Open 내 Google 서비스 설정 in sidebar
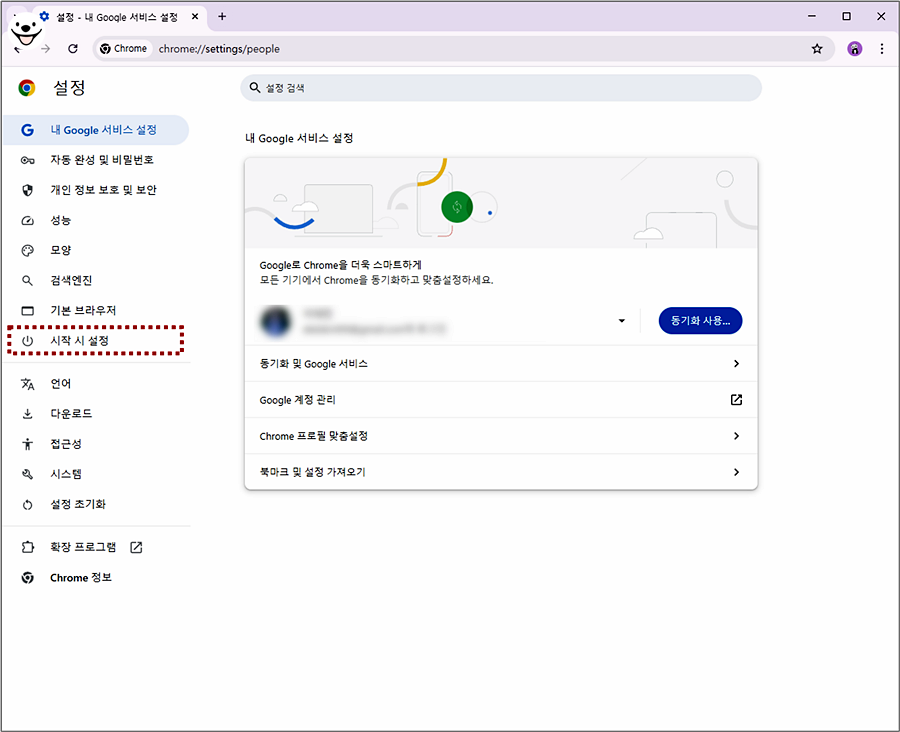Image resolution: width=900 pixels, height=732 pixels. tap(96, 130)
